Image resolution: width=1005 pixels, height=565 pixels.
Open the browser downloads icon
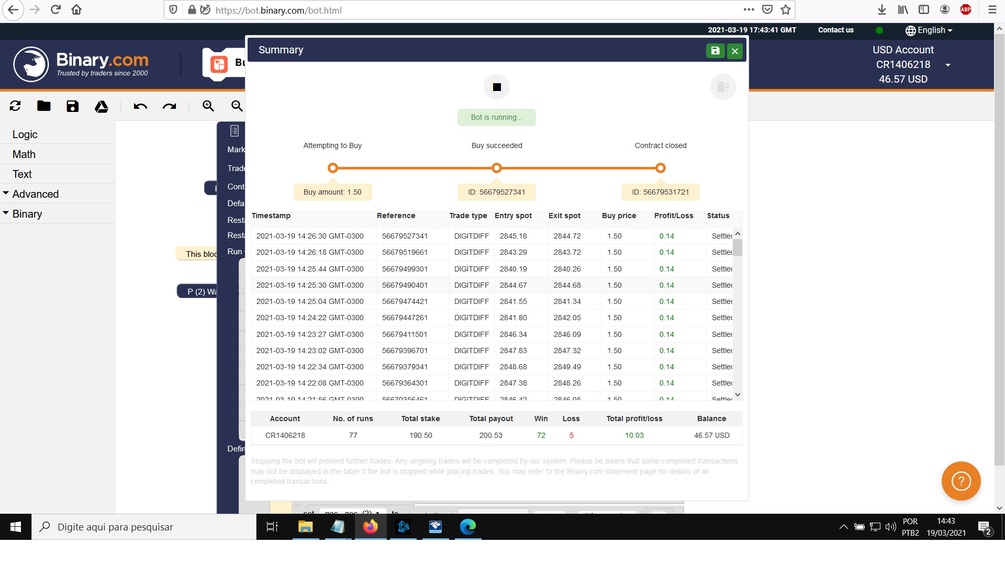[881, 10]
